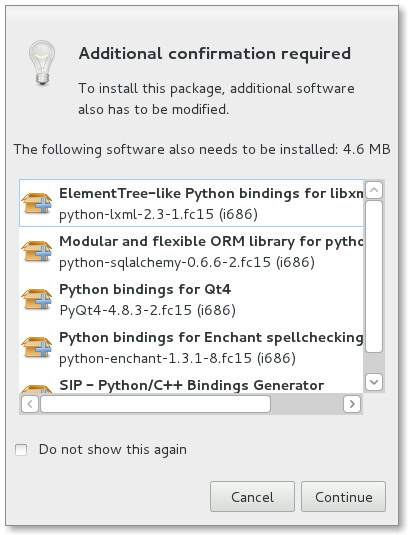
Task: Continue with the installation
Action: 344,497
